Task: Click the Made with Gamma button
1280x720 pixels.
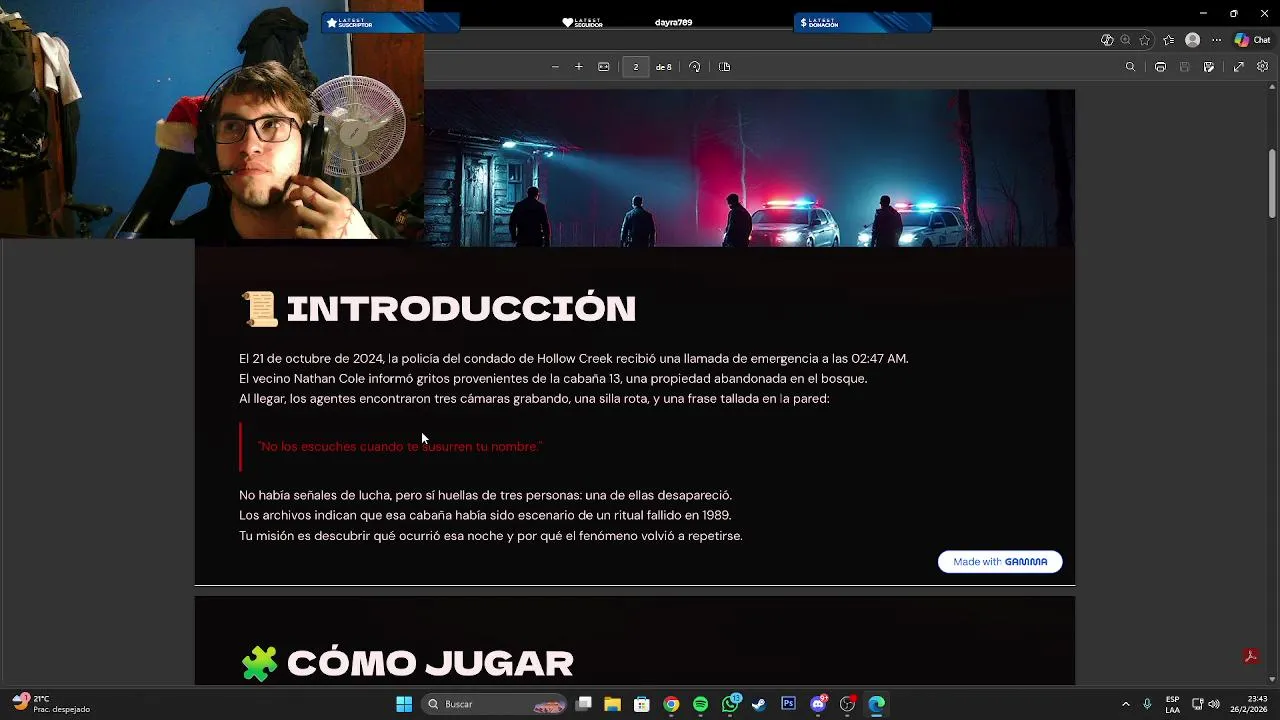Action: point(1000,562)
